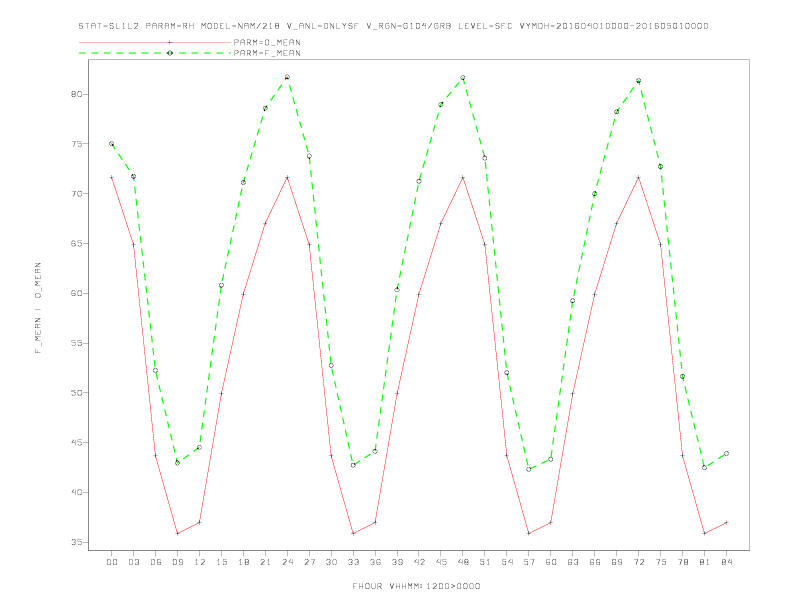Click the x-axis tick label 60
This screenshot has width=792, height=612.
(551, 562)
